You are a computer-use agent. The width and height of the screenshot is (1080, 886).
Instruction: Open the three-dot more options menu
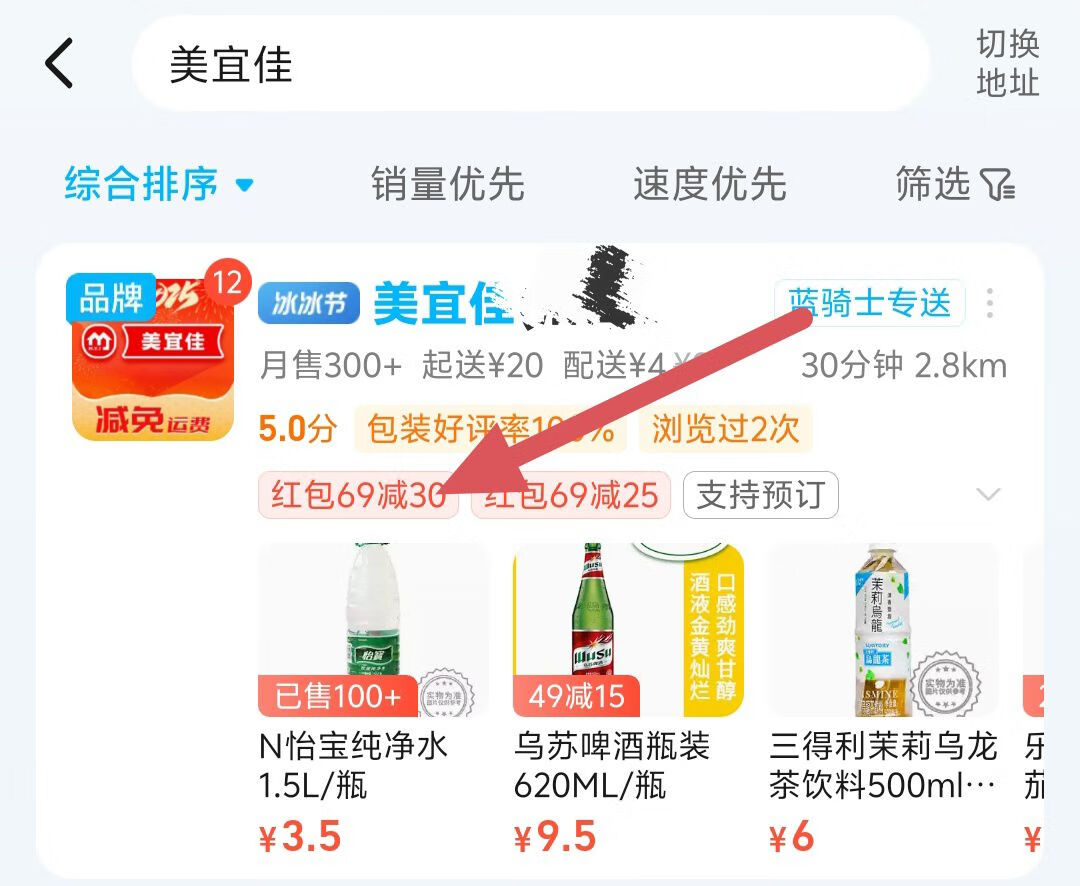click(990, 303)
